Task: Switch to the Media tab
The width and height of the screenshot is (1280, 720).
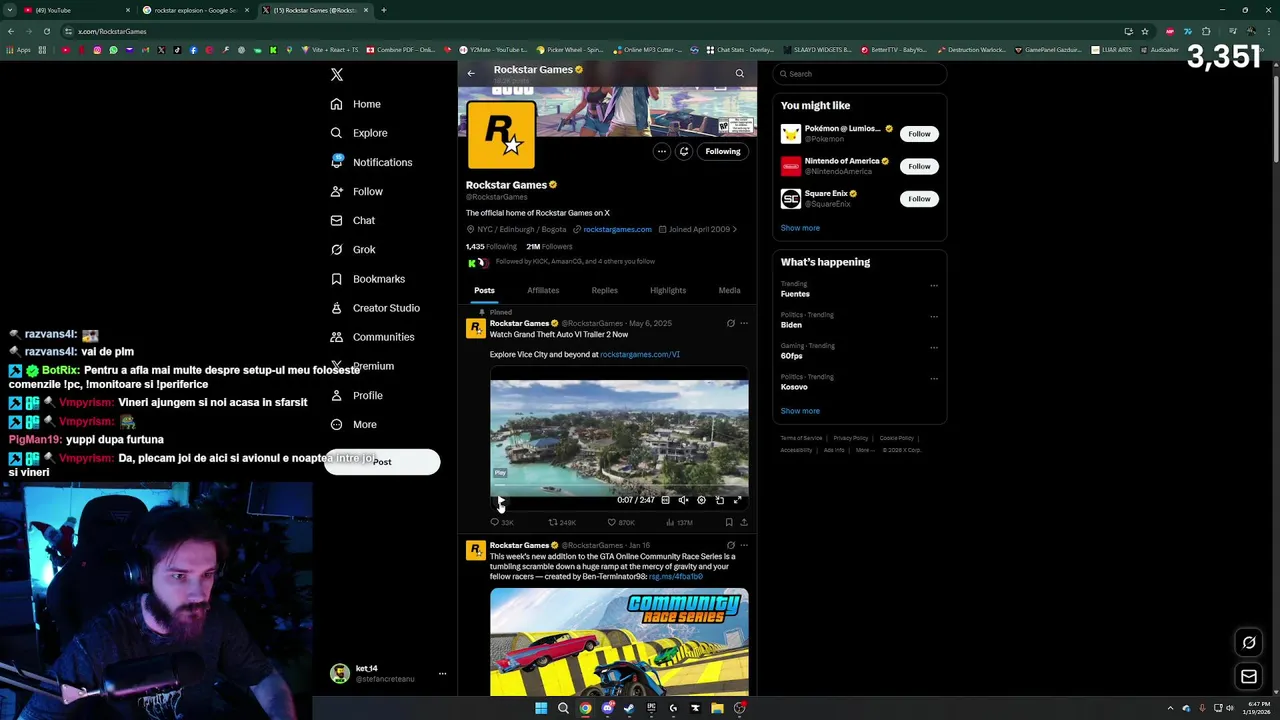Action: coord(729,290)
